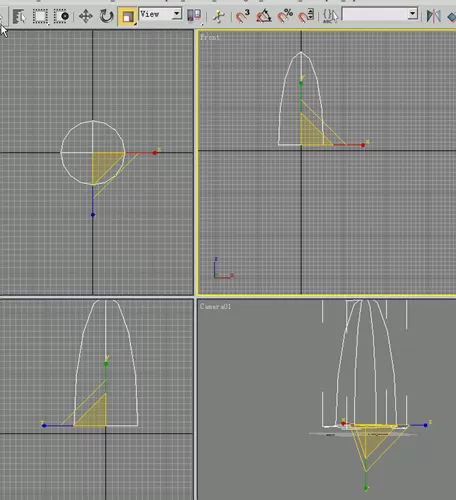Toggle the Angle Snap magnet
This screenshot has width=456, height=500.
264,16
